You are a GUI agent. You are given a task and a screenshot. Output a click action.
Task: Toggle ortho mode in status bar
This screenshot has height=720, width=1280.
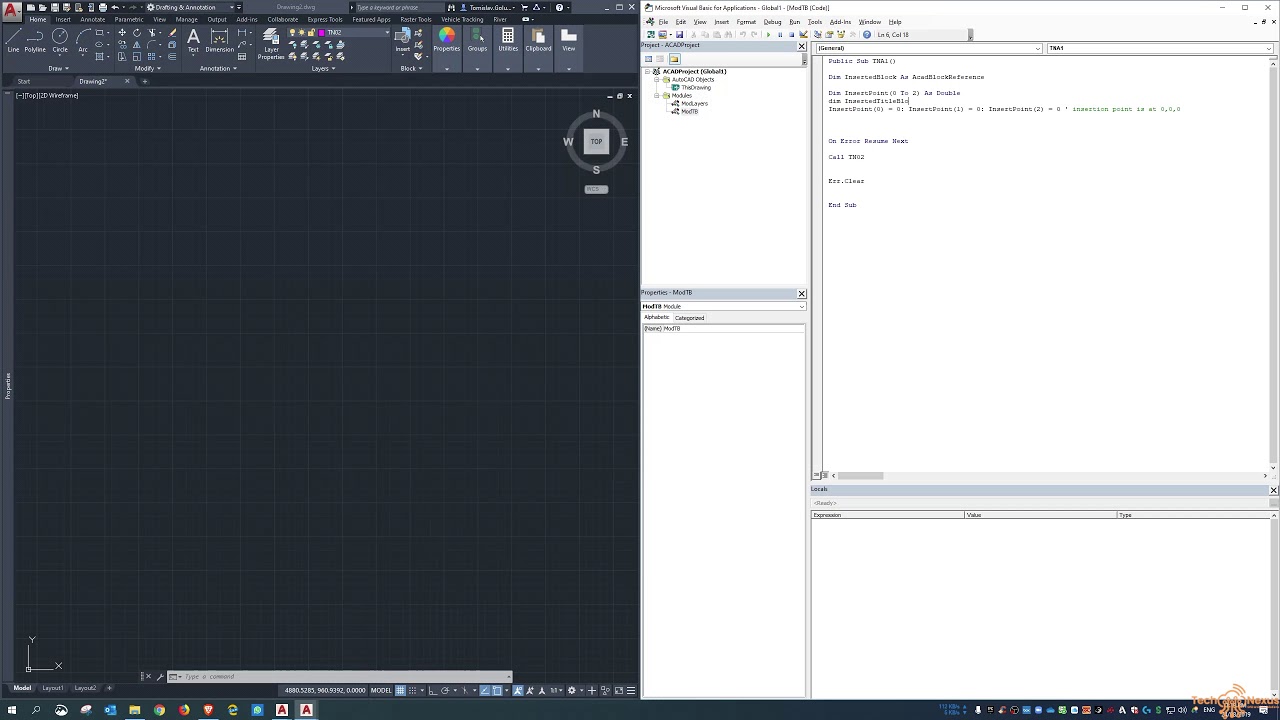(434, 690)
